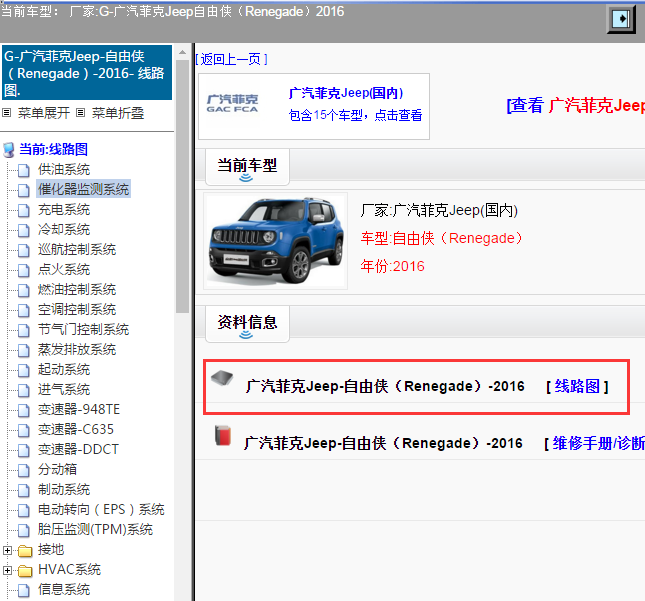Click the 厂家:广汽菲克Jeep(国内) text

pyautogui.click(x=439, y=210)
